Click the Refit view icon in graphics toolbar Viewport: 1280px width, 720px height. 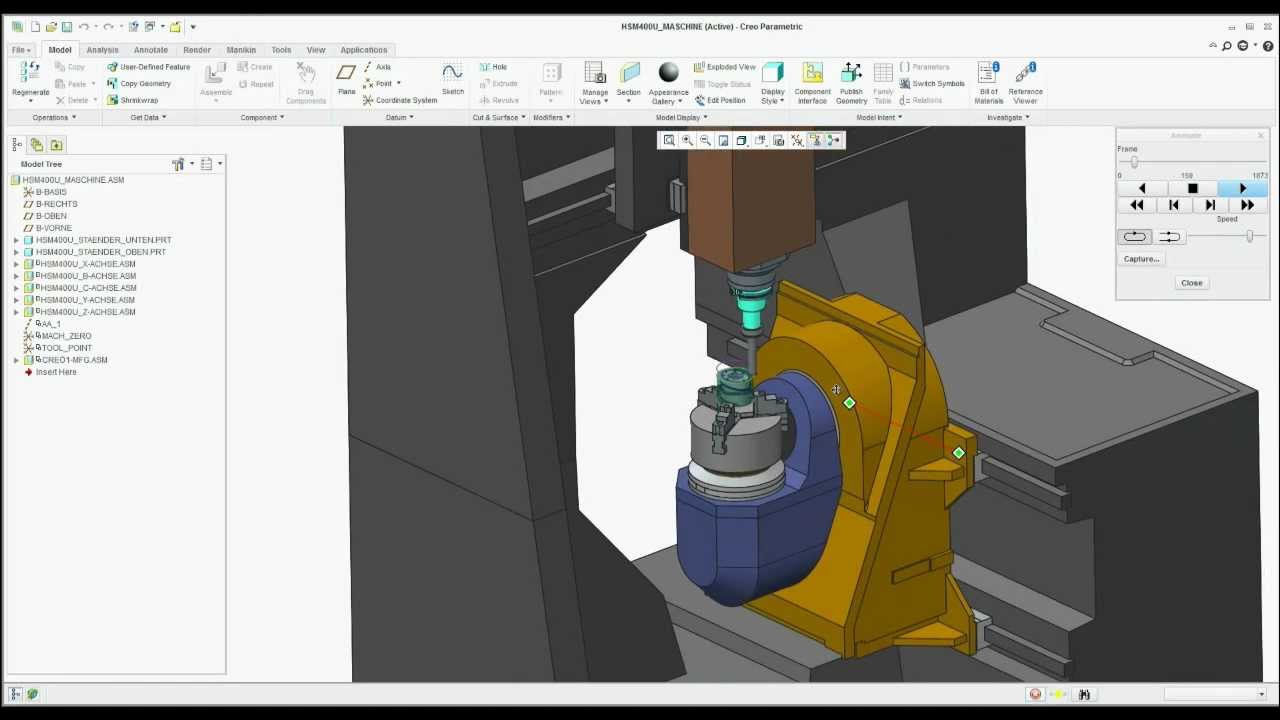(669, 141)
